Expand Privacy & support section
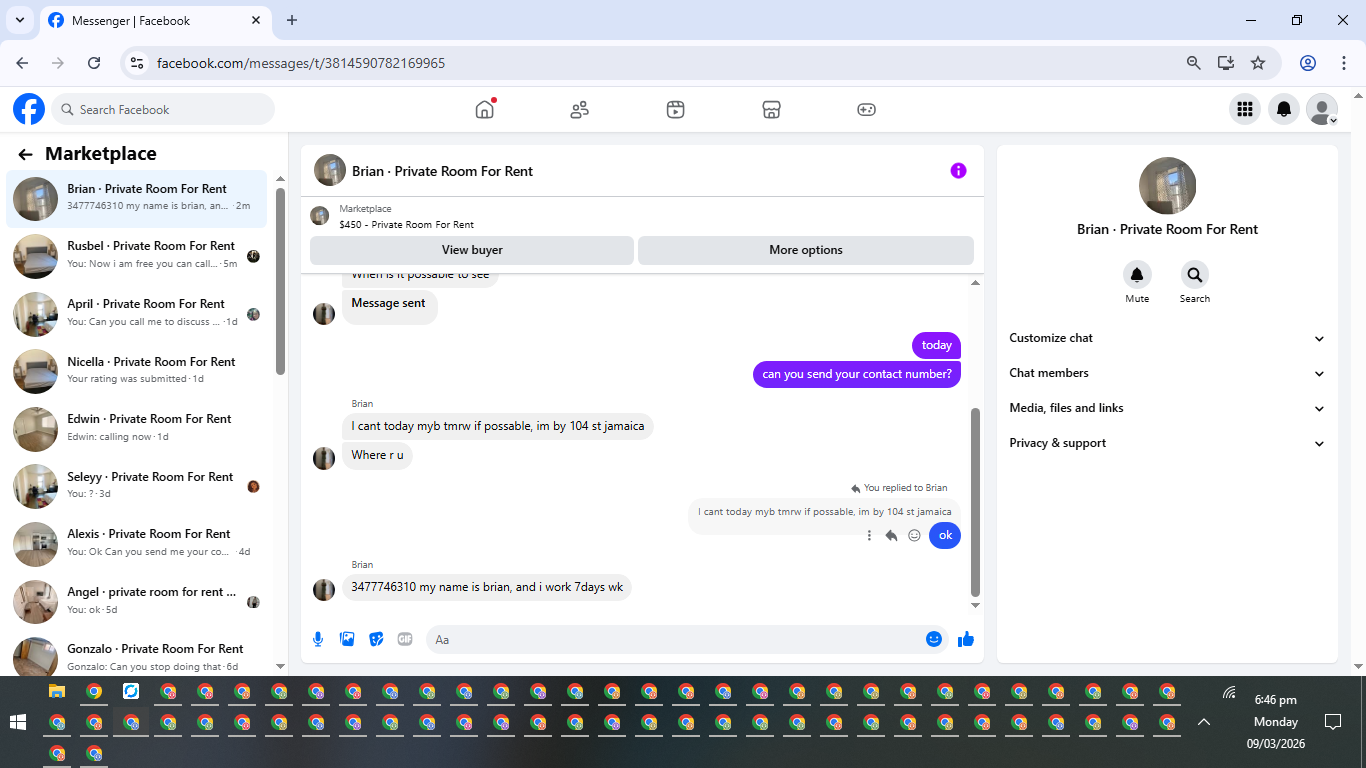Viewport: 1366px width, 768px height. pos(1167,443)
